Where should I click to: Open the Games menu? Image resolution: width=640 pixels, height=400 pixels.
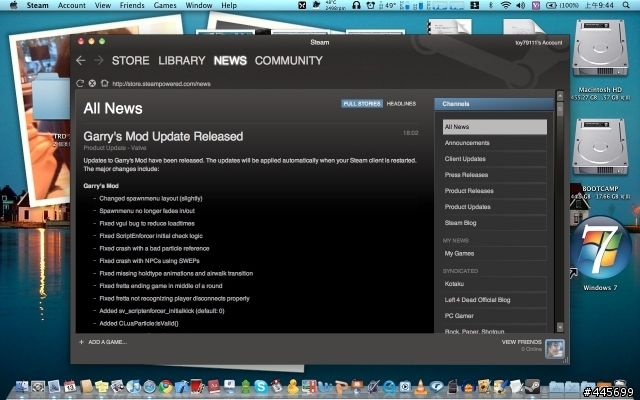(165, 5)
